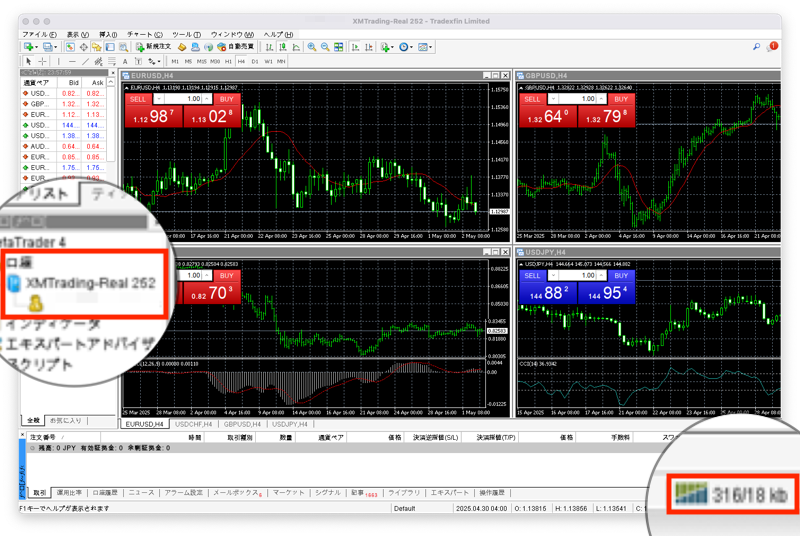Screen dimensions: 800x536
Task: Click the search magnifier icon
Action: click(x=756, y=47)
